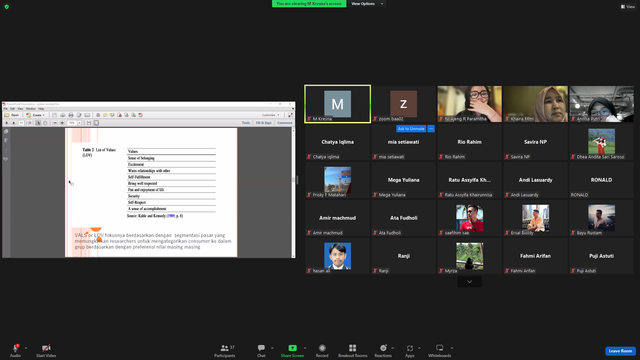Open the Customize dropdown in Acrobat
Image resolution: width=640 pixels, height=360 pixels.
(x=271, y=115)
